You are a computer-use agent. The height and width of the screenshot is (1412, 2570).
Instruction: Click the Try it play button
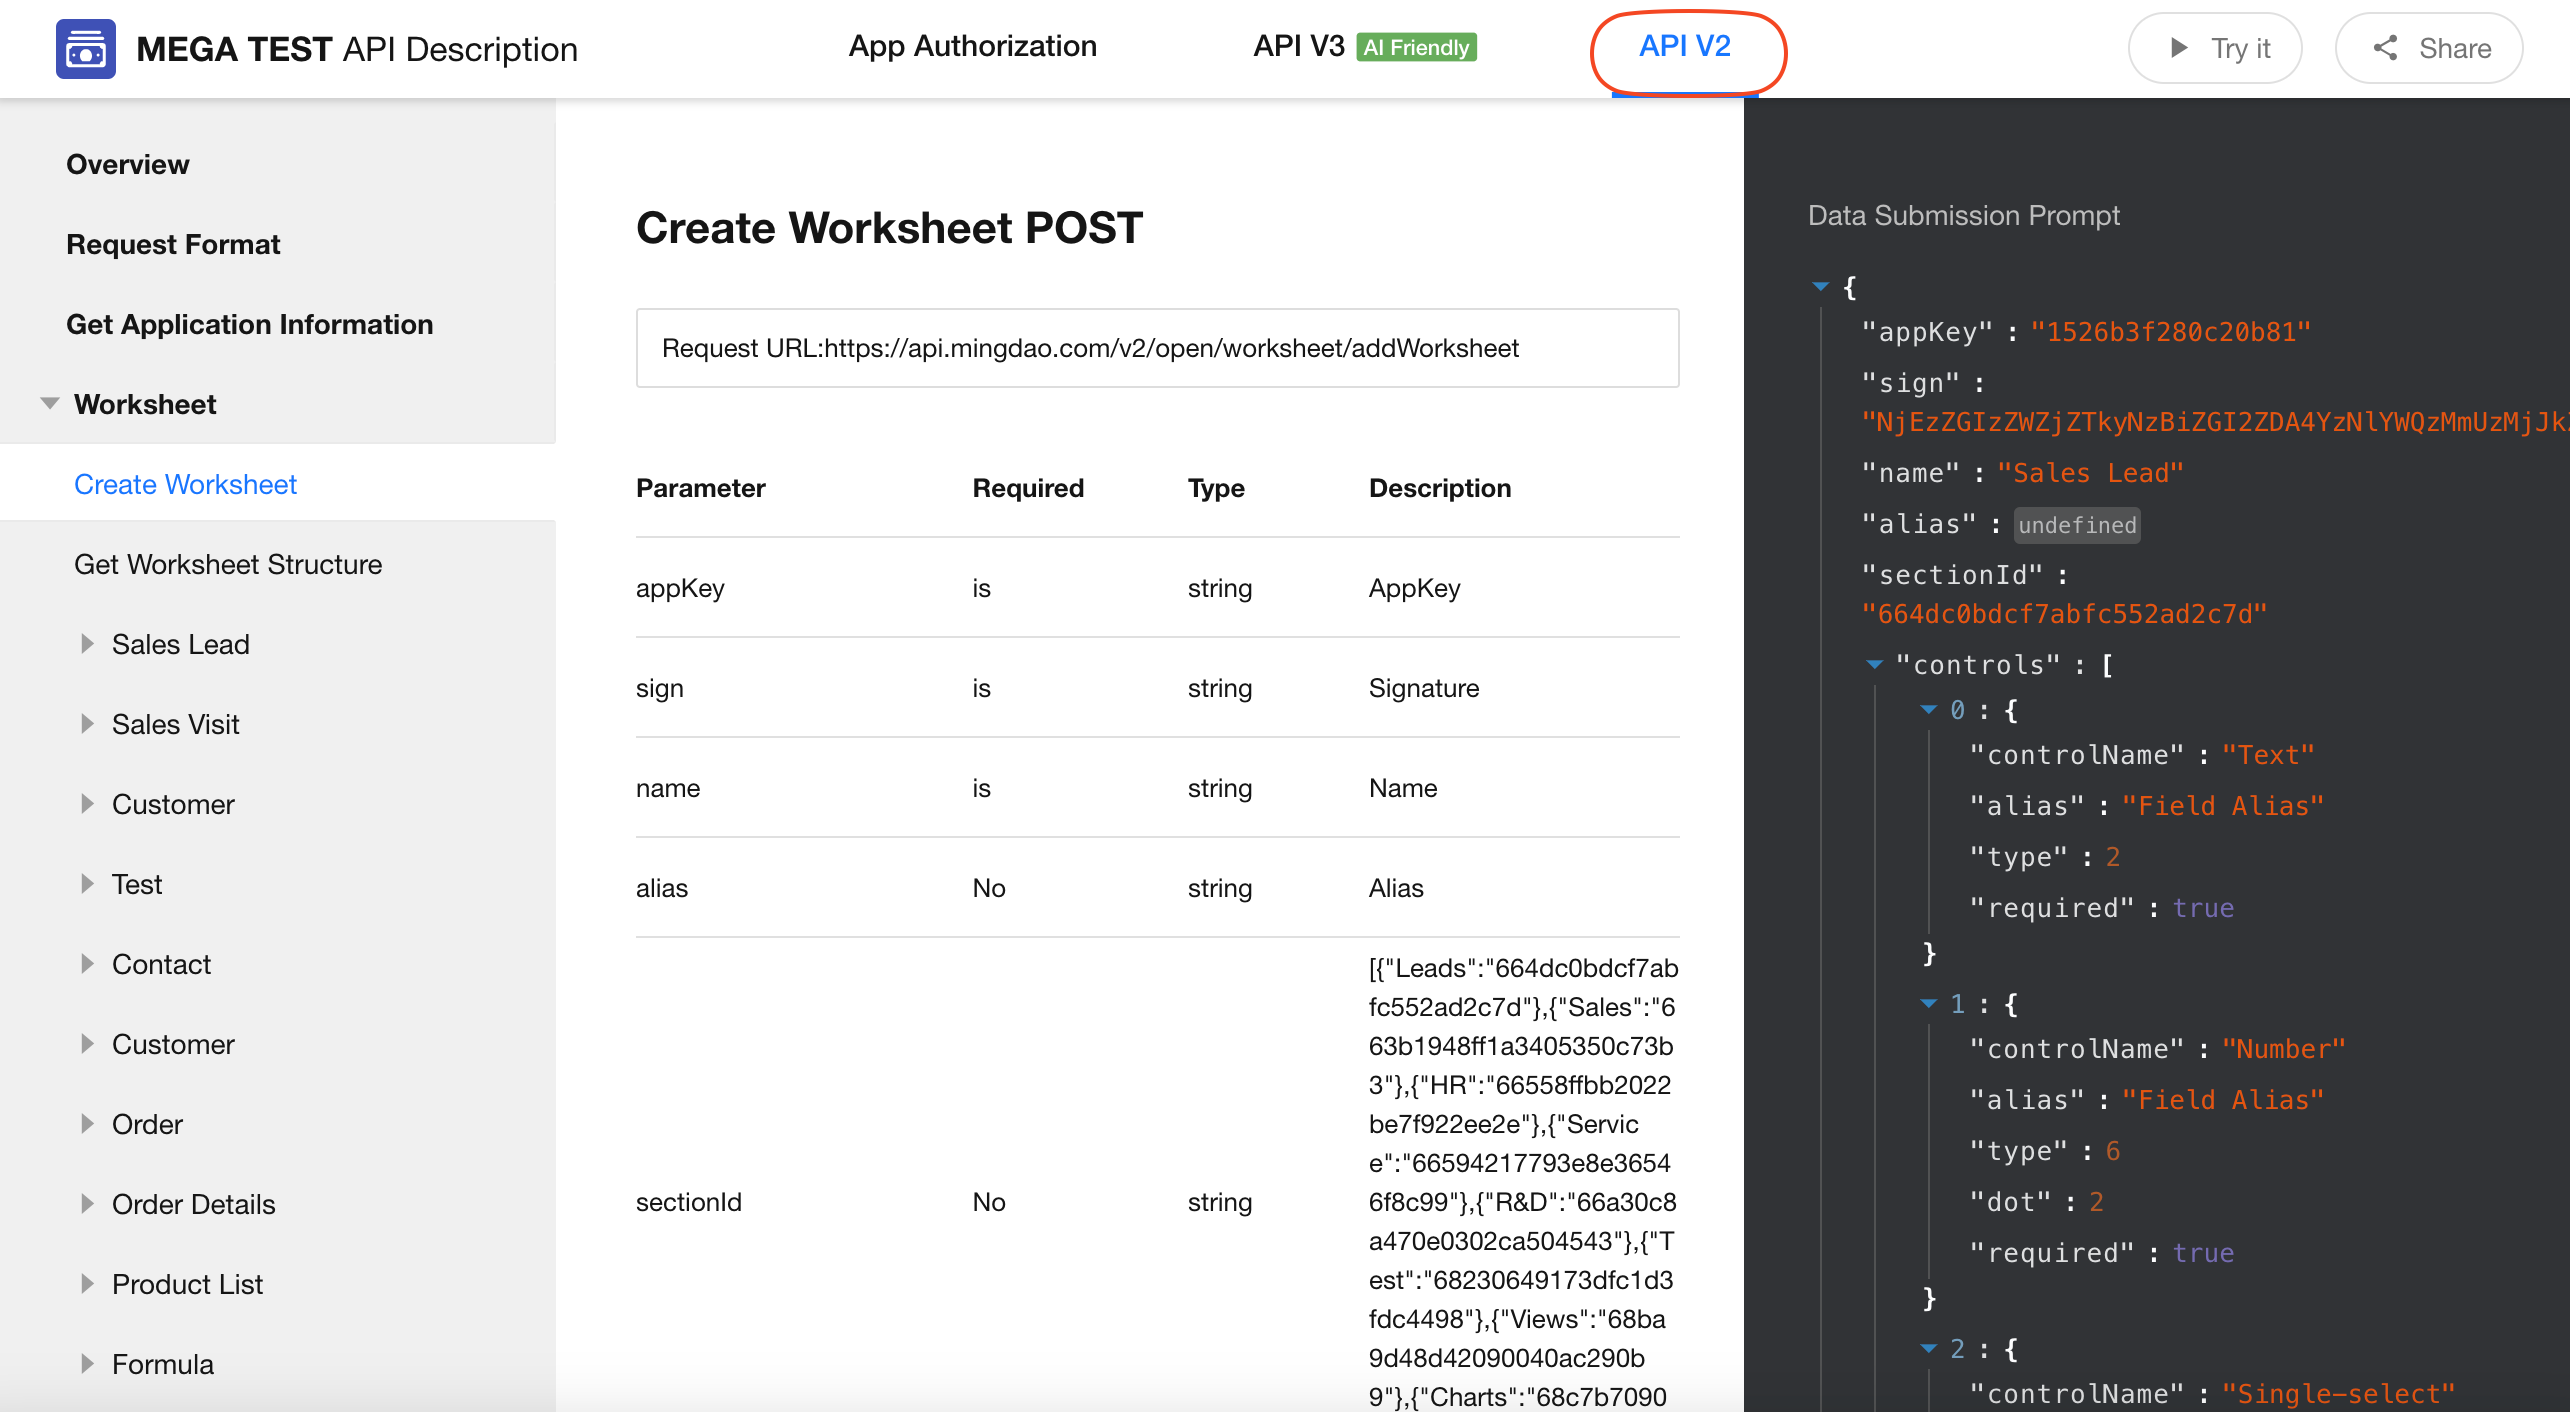2215,49
